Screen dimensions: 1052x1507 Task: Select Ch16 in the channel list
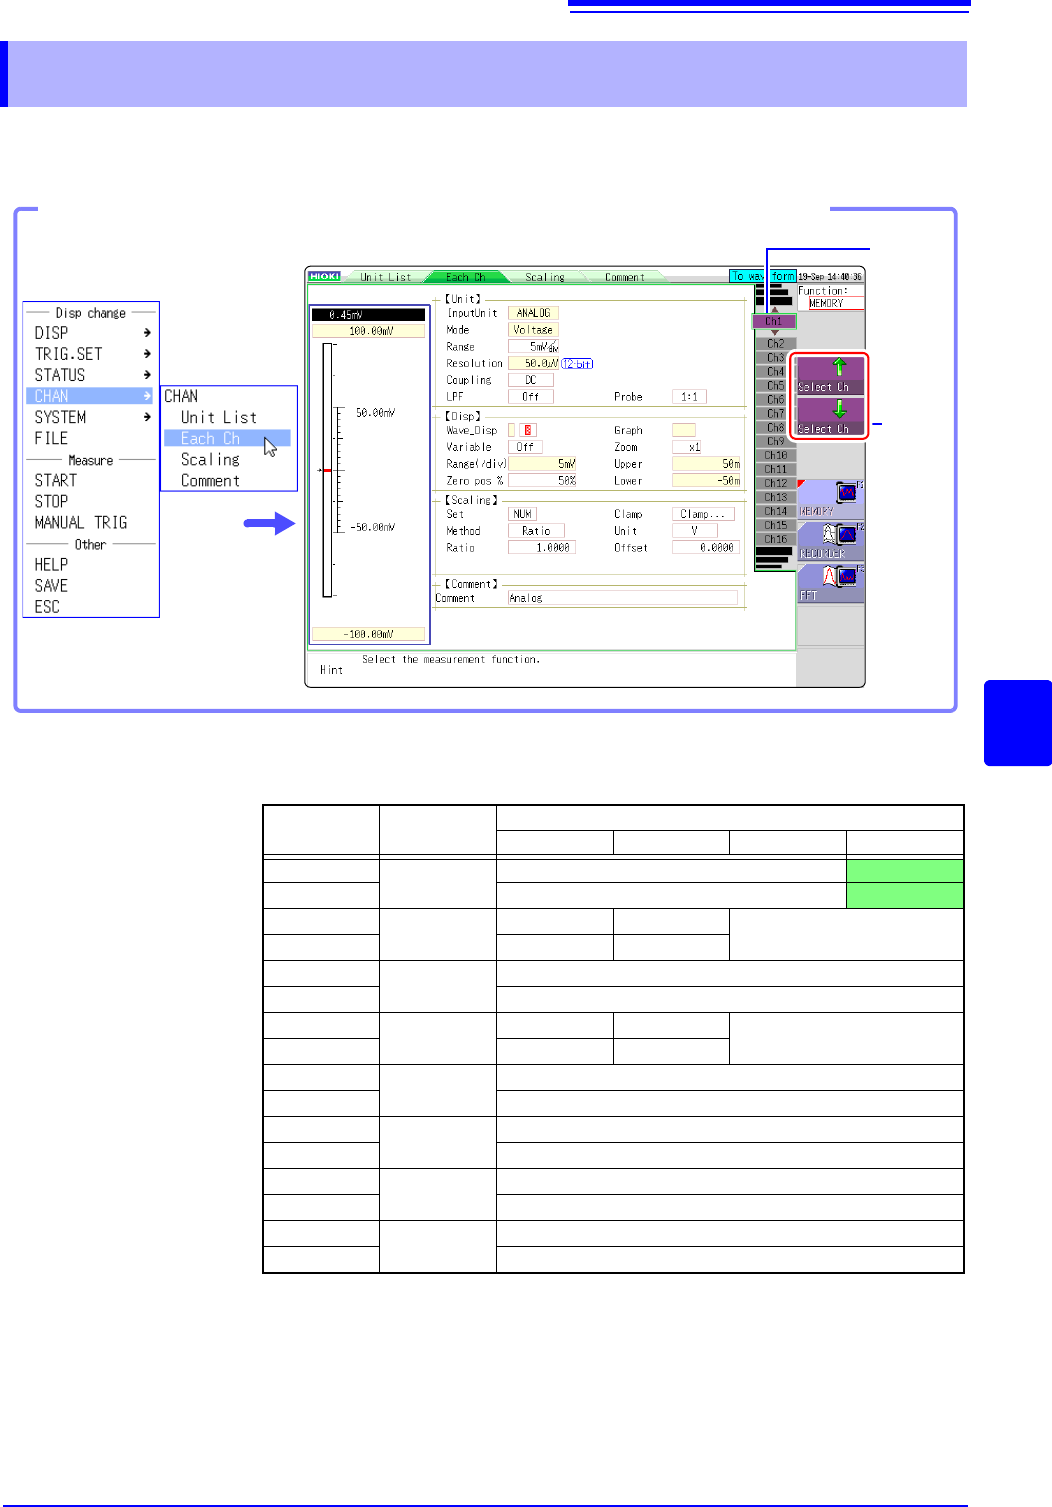[775, 539]
